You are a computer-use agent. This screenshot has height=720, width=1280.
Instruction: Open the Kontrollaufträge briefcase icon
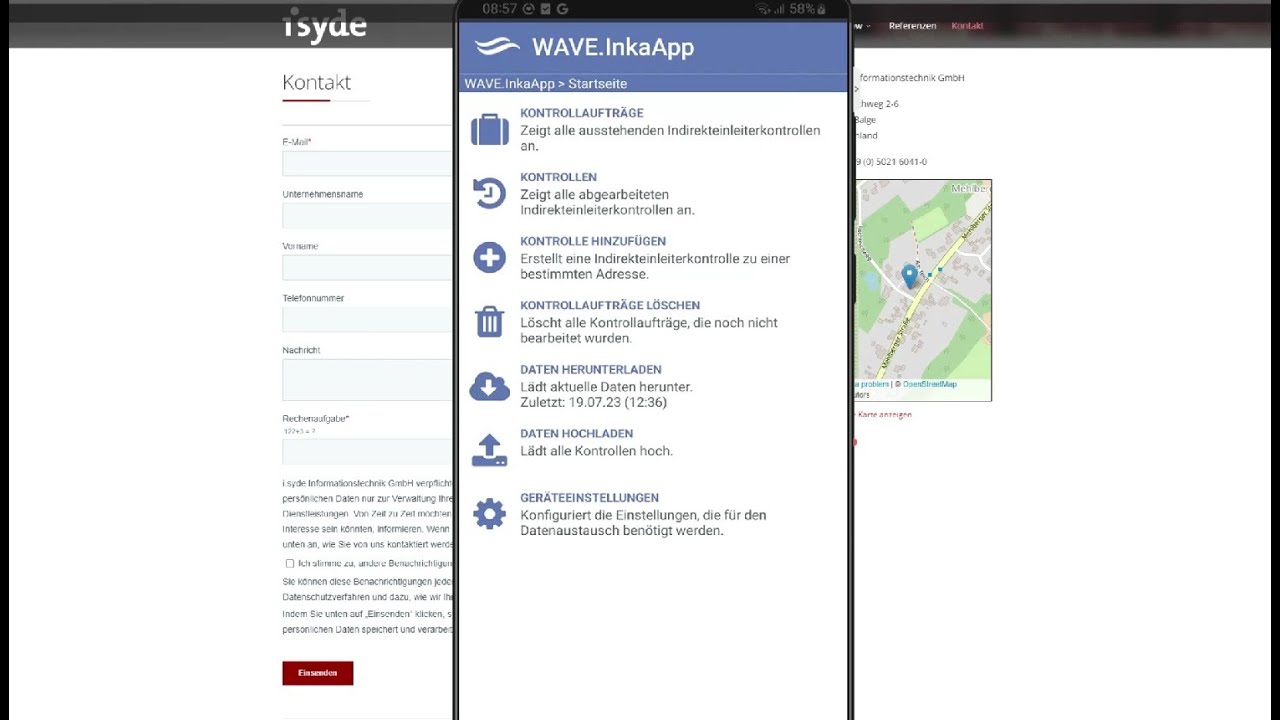[490, 130]
